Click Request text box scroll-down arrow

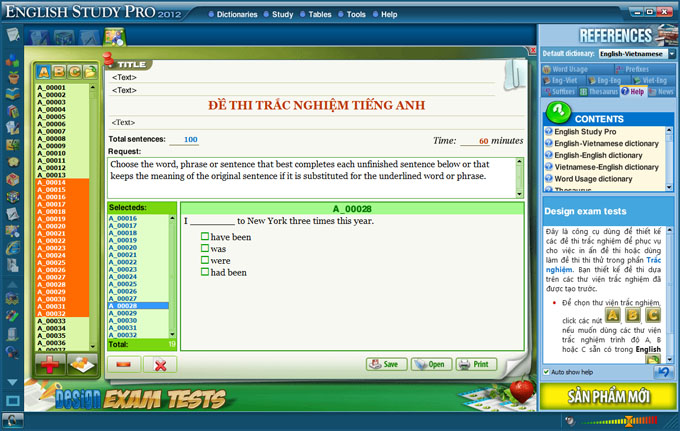pyautogui.click(x=519, y=194)
